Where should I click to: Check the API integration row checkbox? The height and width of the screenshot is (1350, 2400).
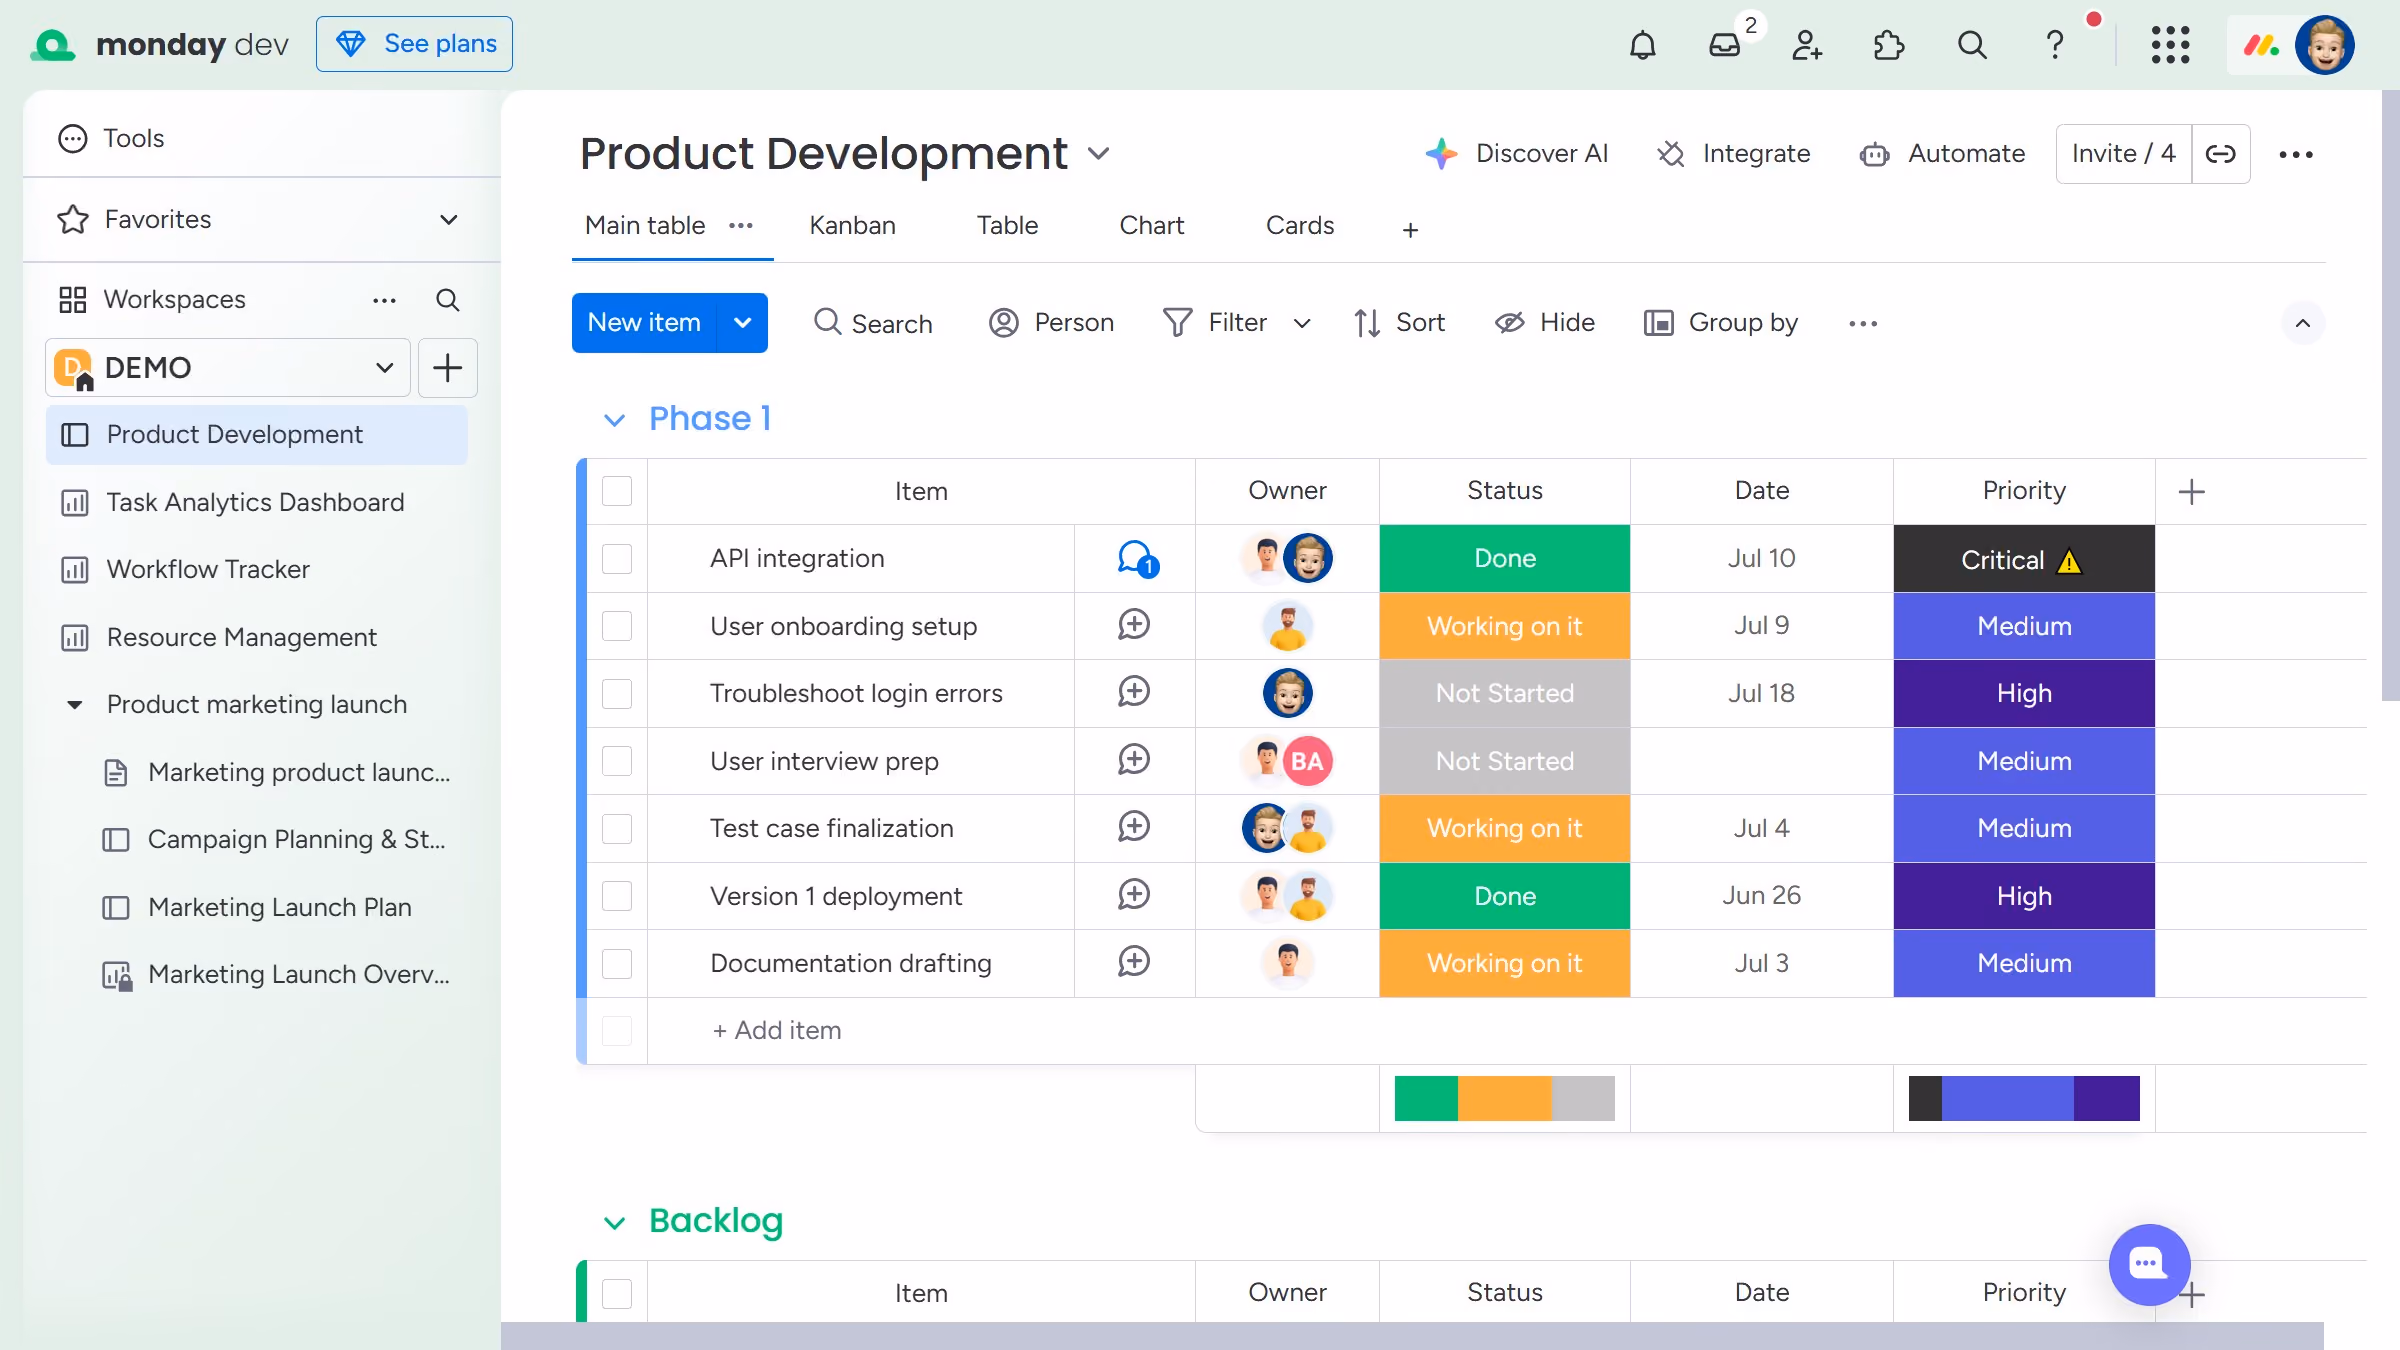click(x=617, y=559)
